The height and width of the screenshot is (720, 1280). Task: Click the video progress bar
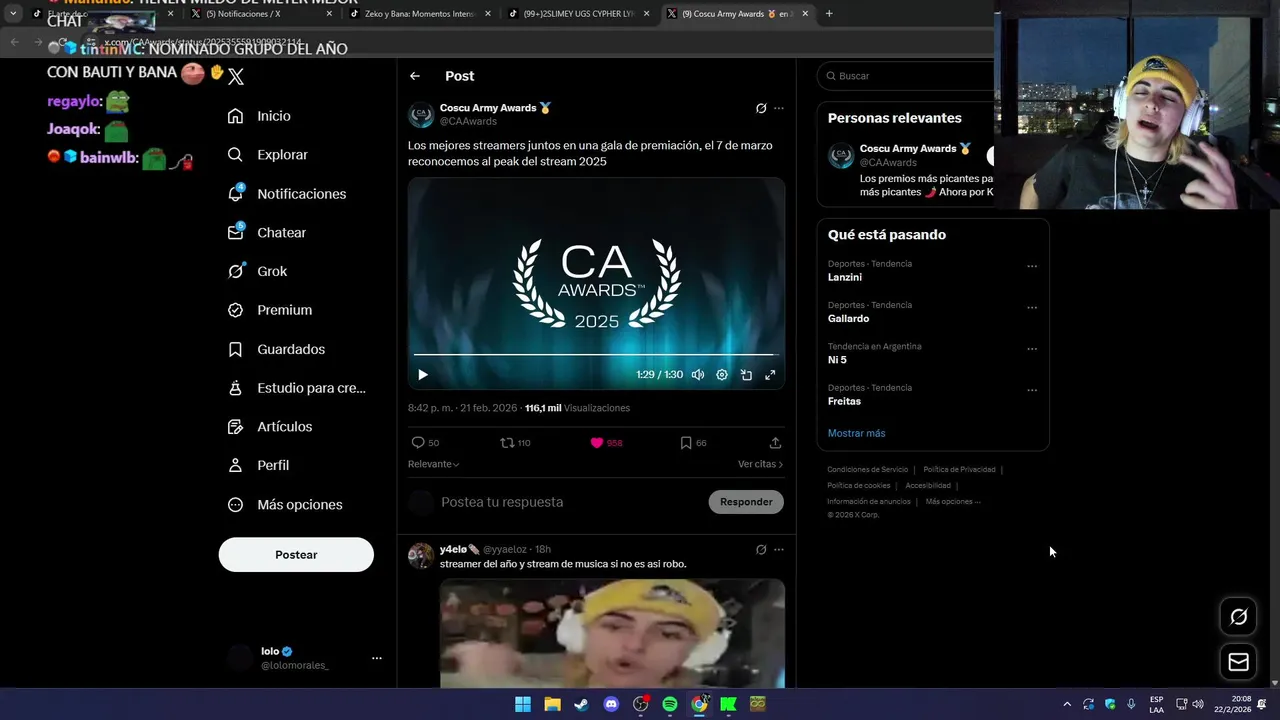tap(596, 355)
